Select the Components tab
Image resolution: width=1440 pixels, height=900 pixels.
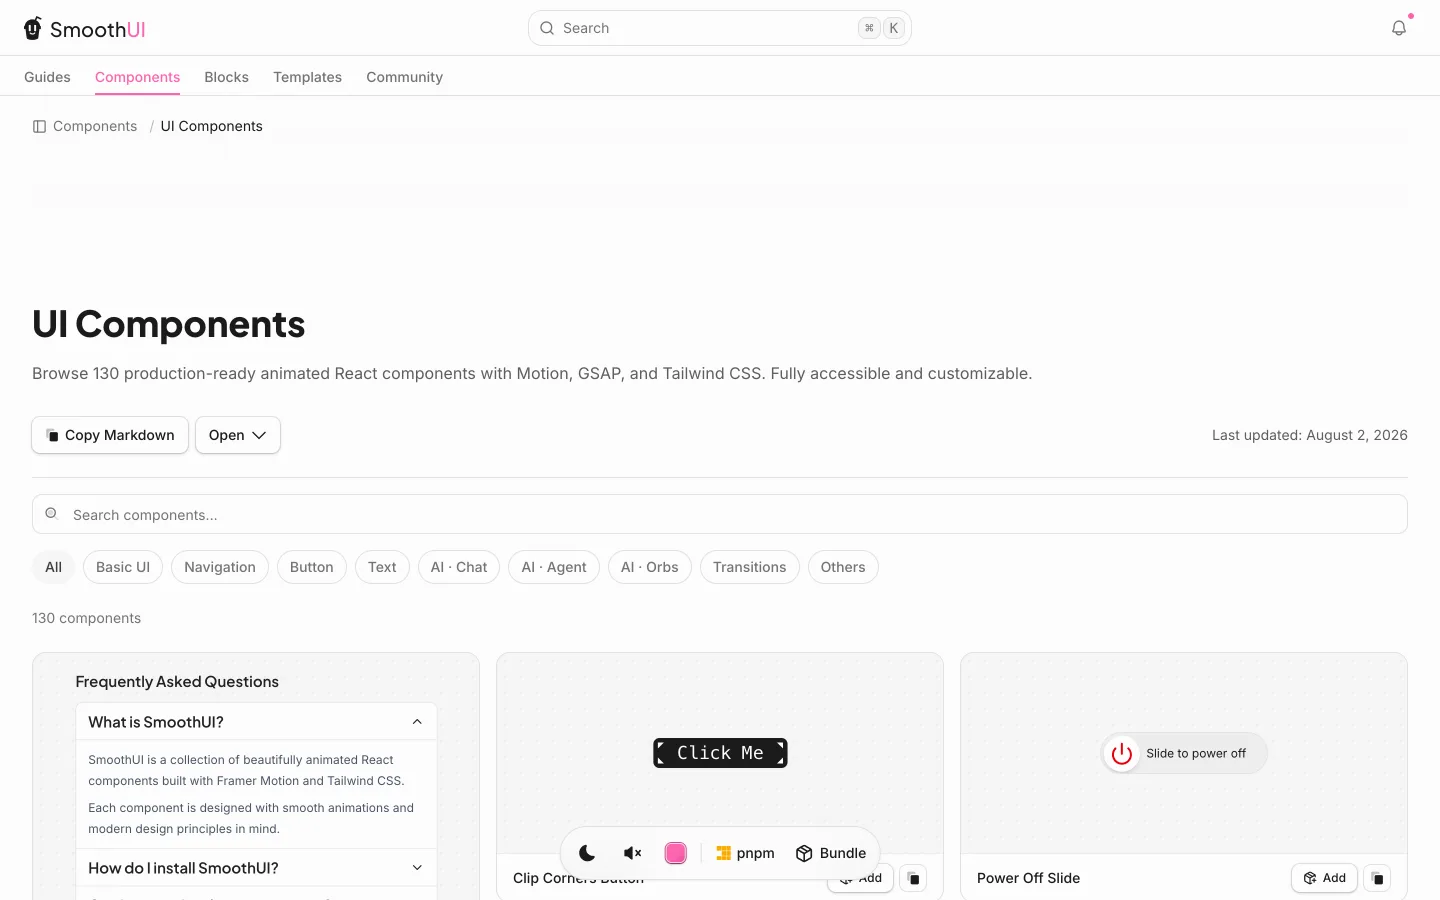coord(137,77)
